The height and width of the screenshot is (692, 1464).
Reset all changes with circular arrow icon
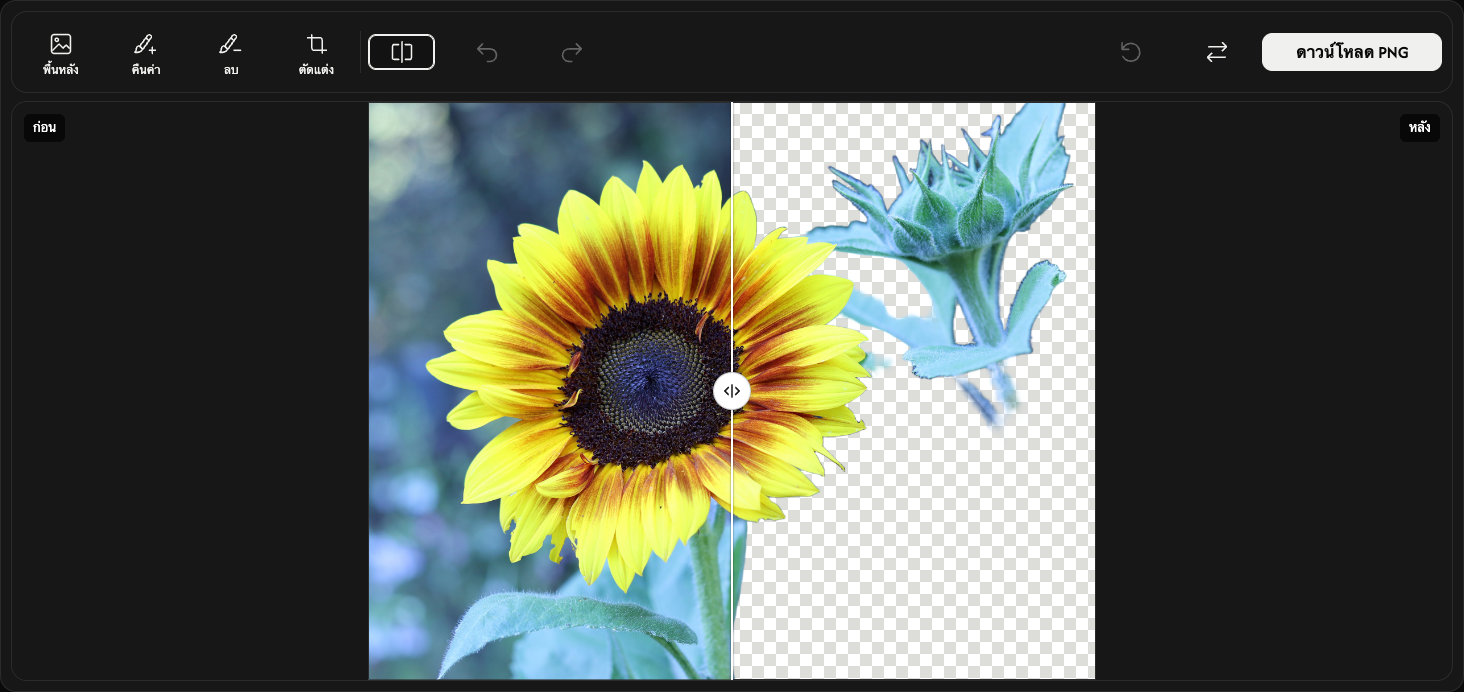click(x=1131, y=52)
